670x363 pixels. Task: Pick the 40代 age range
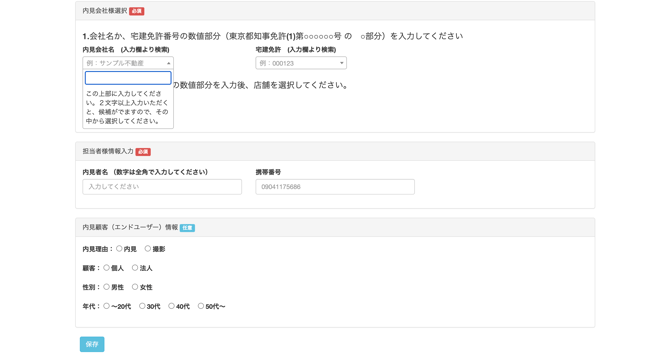[x=171, y=306]
